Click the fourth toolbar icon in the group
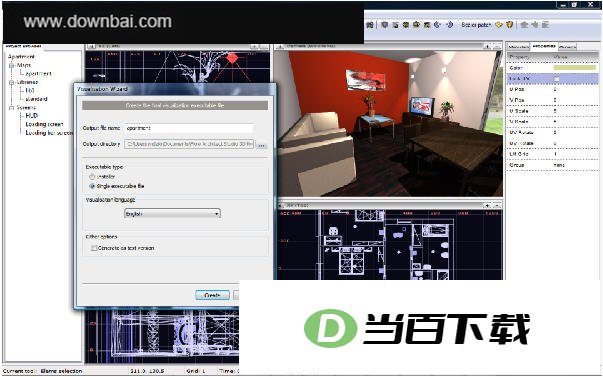The image size is (603, 377). (416, 25)
